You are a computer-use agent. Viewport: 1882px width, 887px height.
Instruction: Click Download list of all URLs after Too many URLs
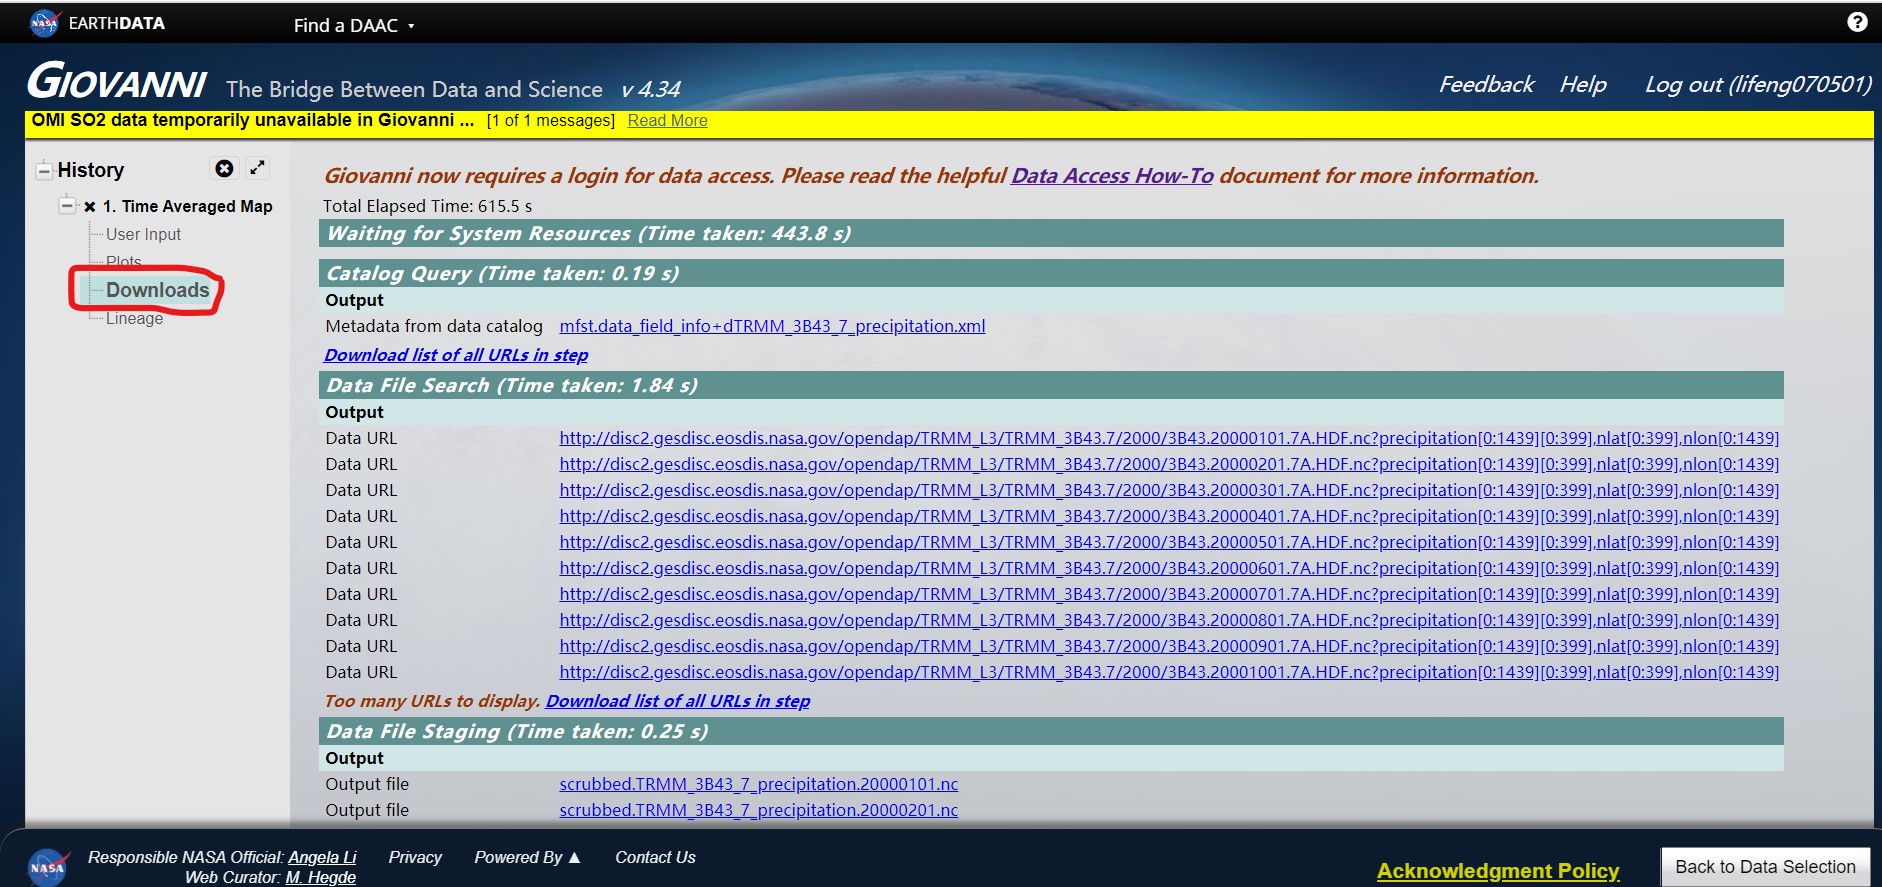pyautogui.click(x=678, y=701)
